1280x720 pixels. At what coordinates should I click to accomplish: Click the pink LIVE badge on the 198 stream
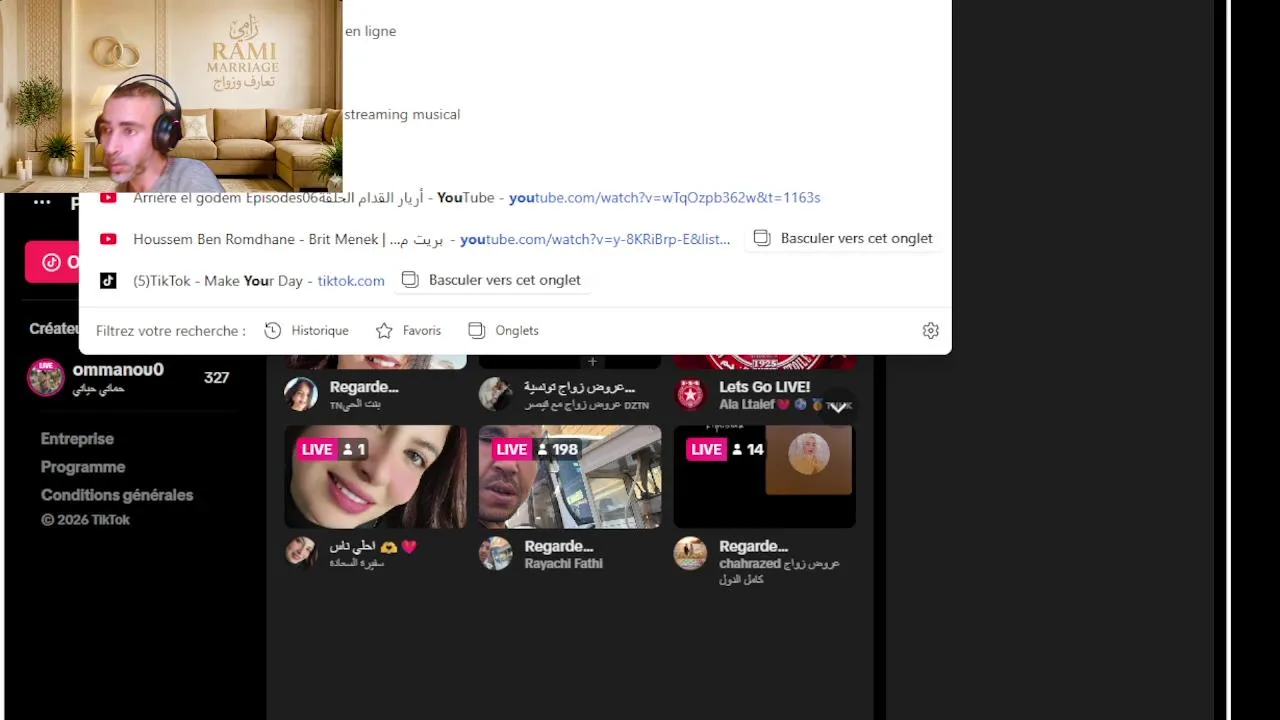(x=511, y=450)
